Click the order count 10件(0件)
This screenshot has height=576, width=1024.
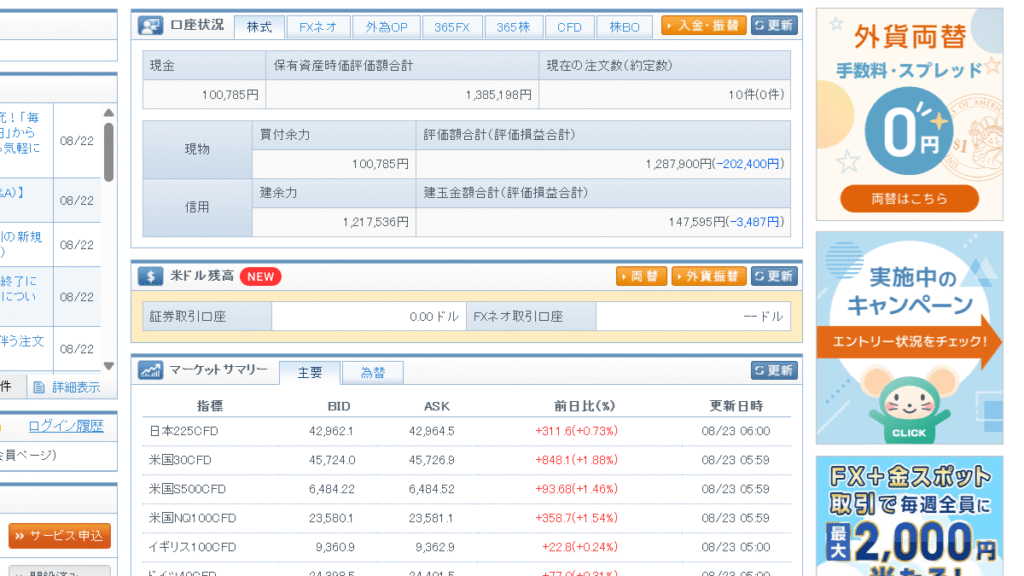[756, 95]
